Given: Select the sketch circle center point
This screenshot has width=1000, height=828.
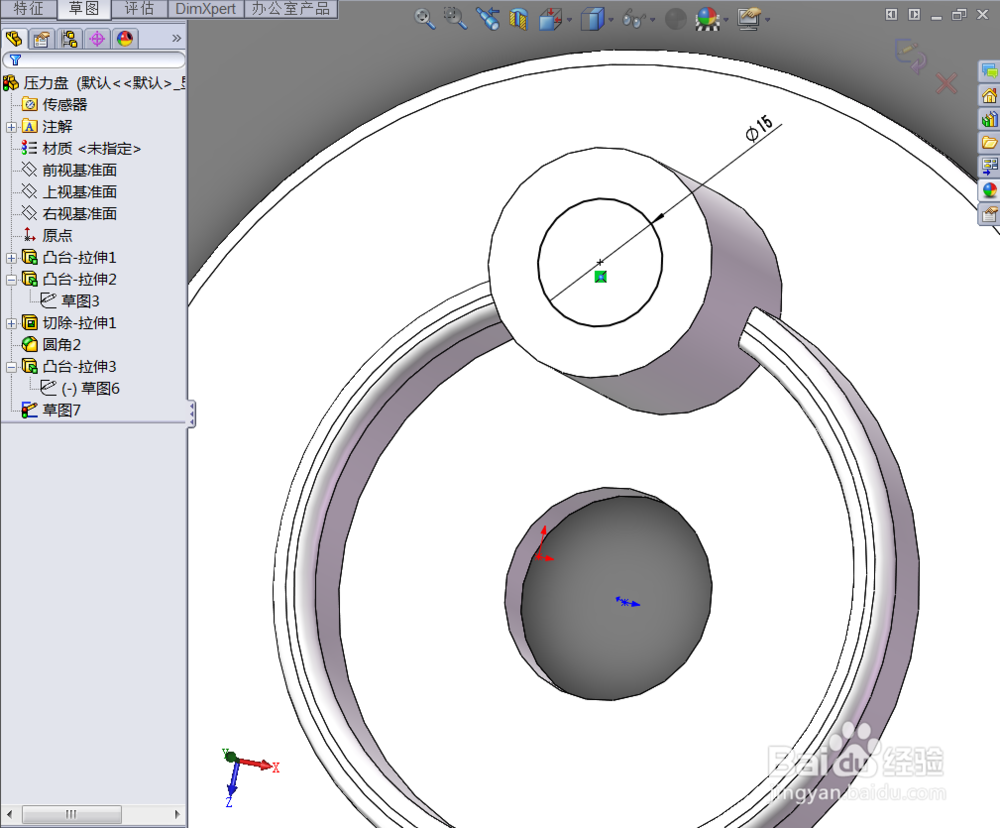Looking at the screenshot, I should (x=599, y=262).
